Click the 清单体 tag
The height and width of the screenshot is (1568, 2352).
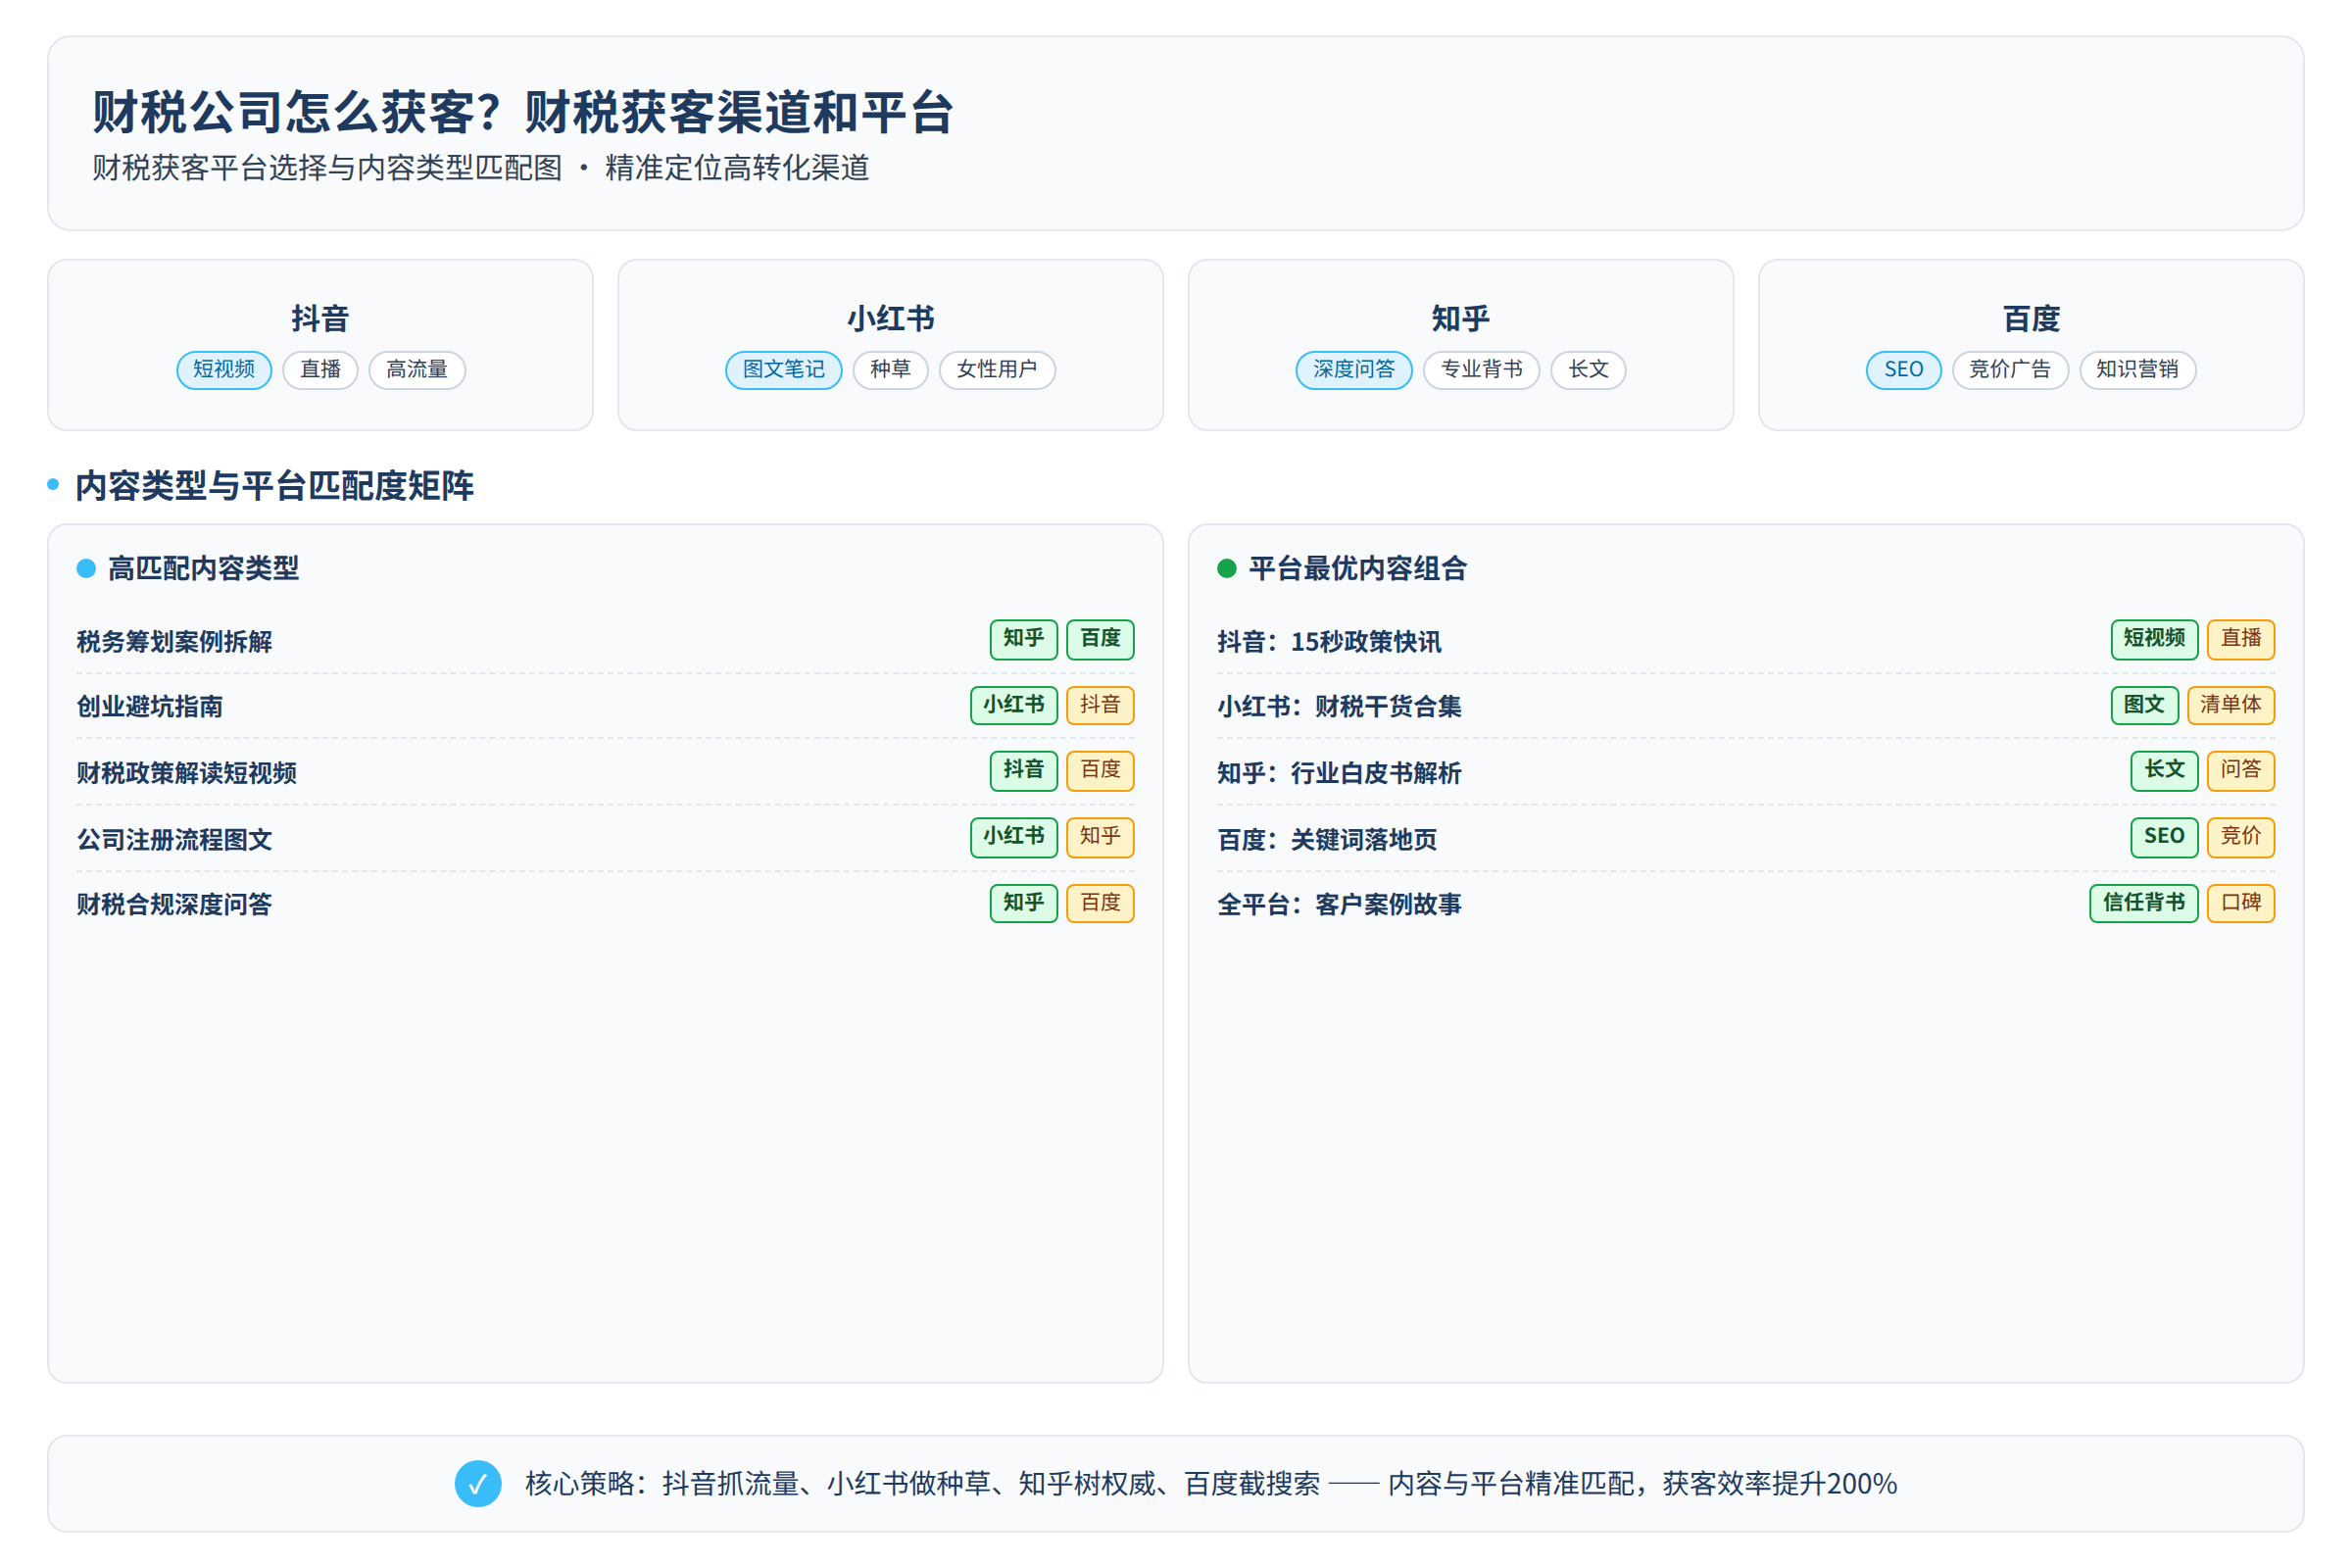point(2231,705)
